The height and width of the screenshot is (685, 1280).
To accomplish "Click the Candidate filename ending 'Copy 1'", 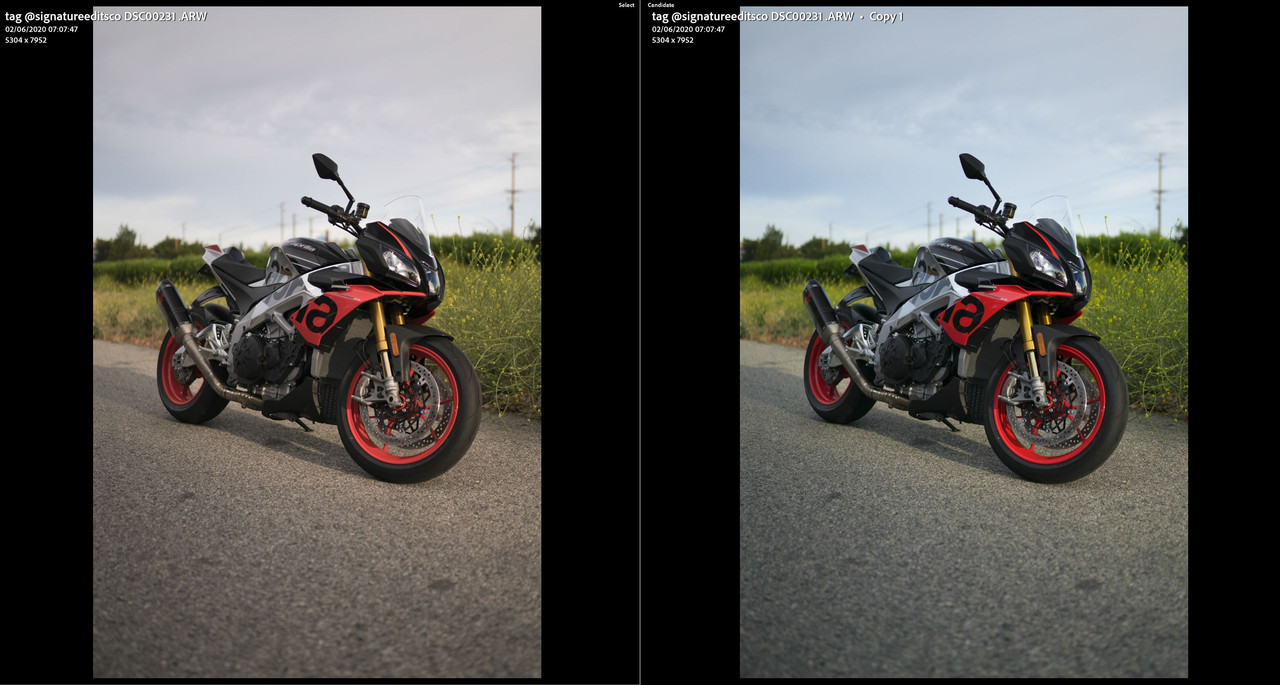I will (x=777, y=16).
